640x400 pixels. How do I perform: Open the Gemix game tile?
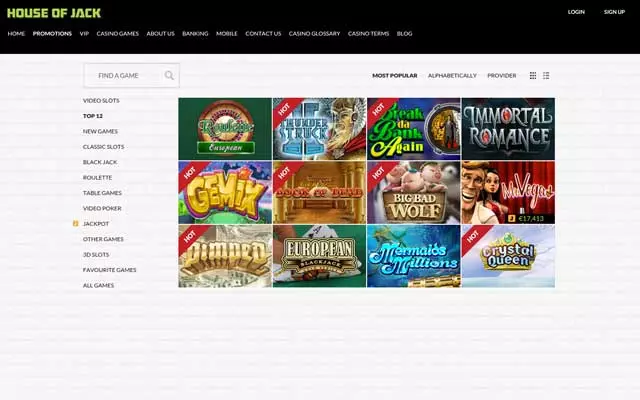[x=225, y=192]
